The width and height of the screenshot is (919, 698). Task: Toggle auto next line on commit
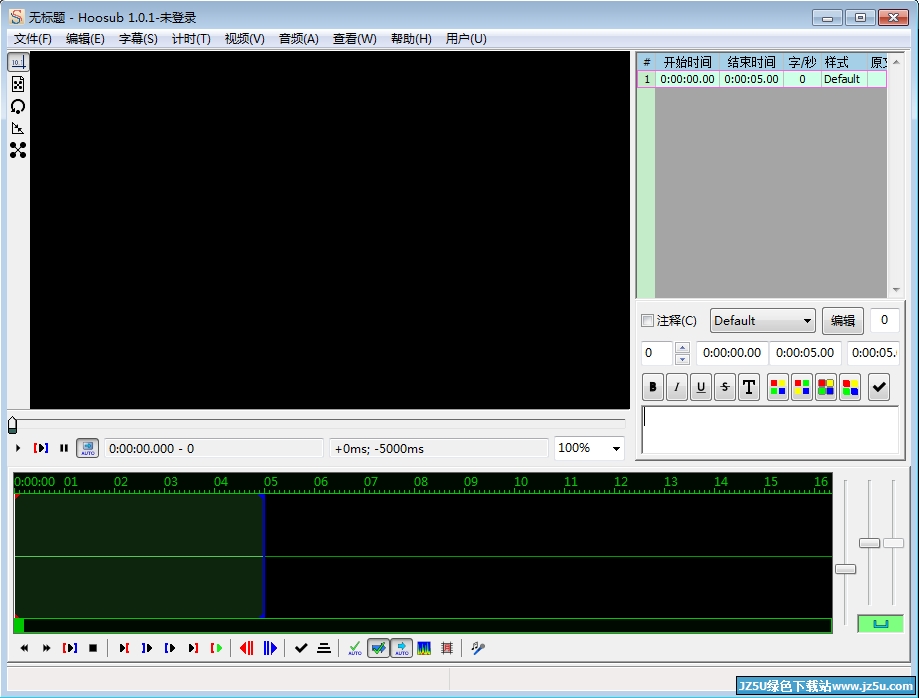click(x=379, y=648)
